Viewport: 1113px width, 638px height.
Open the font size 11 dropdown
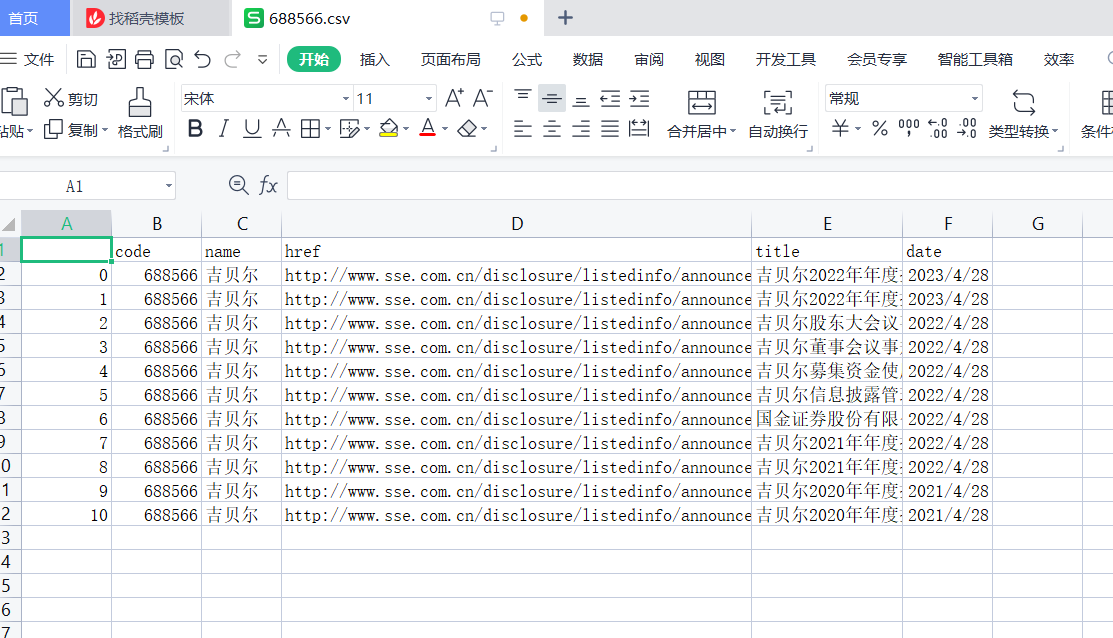tap(429, 99)
